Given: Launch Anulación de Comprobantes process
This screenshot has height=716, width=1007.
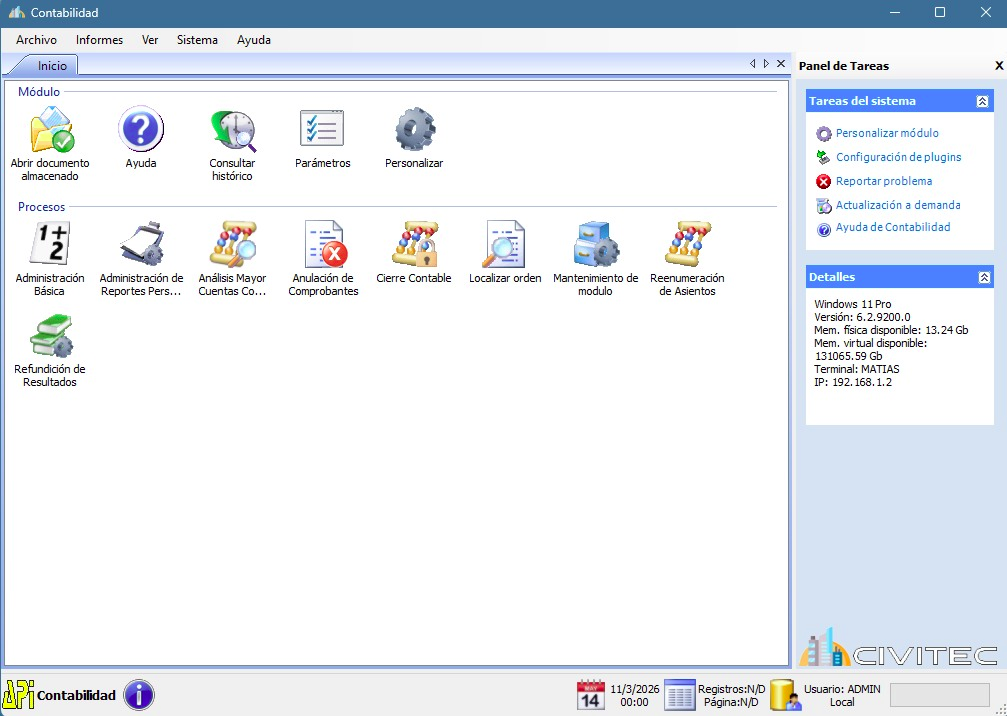Looking at the screenshot, I should pos(325,244).
